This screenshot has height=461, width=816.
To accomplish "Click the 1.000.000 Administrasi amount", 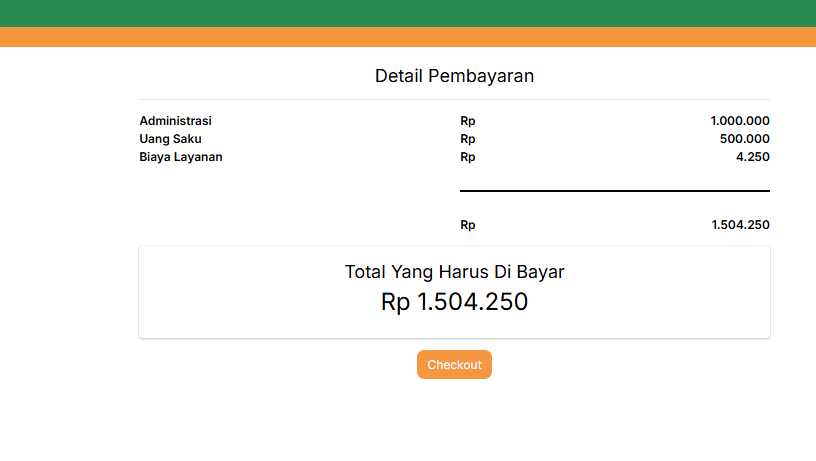I will tap(739, 121).
